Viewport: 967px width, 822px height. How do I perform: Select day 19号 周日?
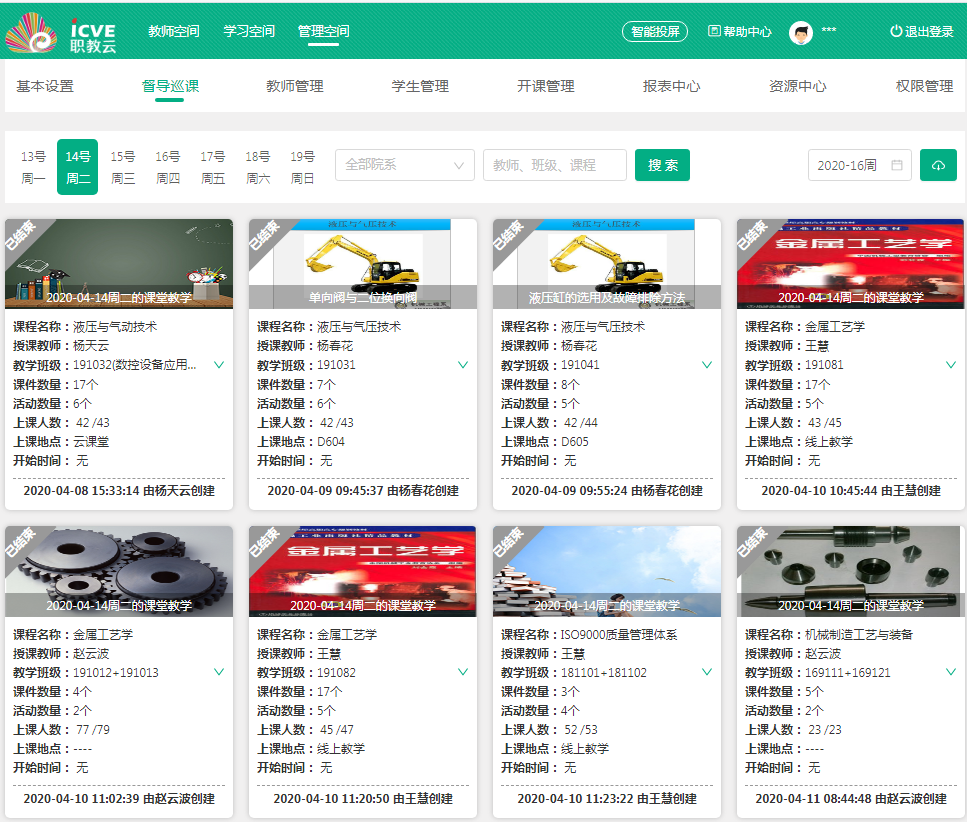pyautogui.click(x=303, y=167)
